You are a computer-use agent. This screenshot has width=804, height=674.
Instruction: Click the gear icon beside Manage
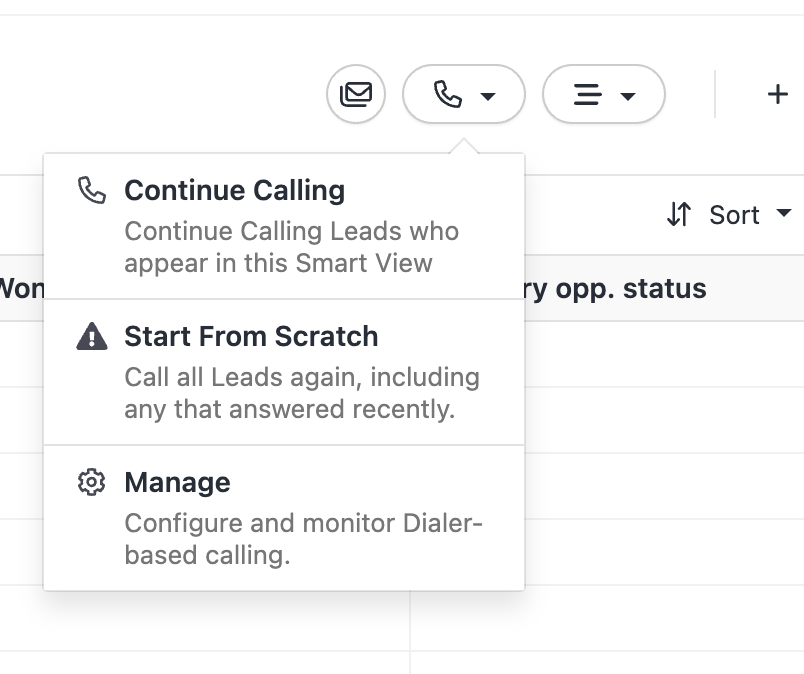(92, 483)
